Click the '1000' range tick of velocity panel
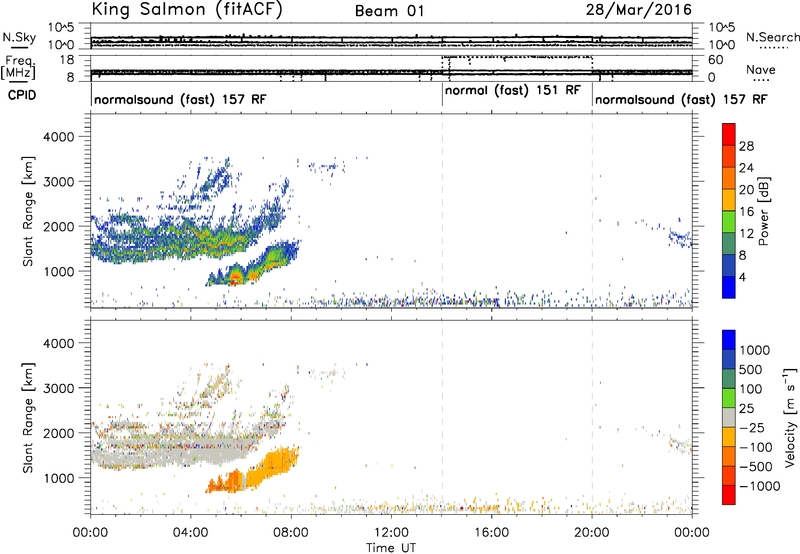Image resolution: width=800 pixels, height=554 pixels. (59, 478)
